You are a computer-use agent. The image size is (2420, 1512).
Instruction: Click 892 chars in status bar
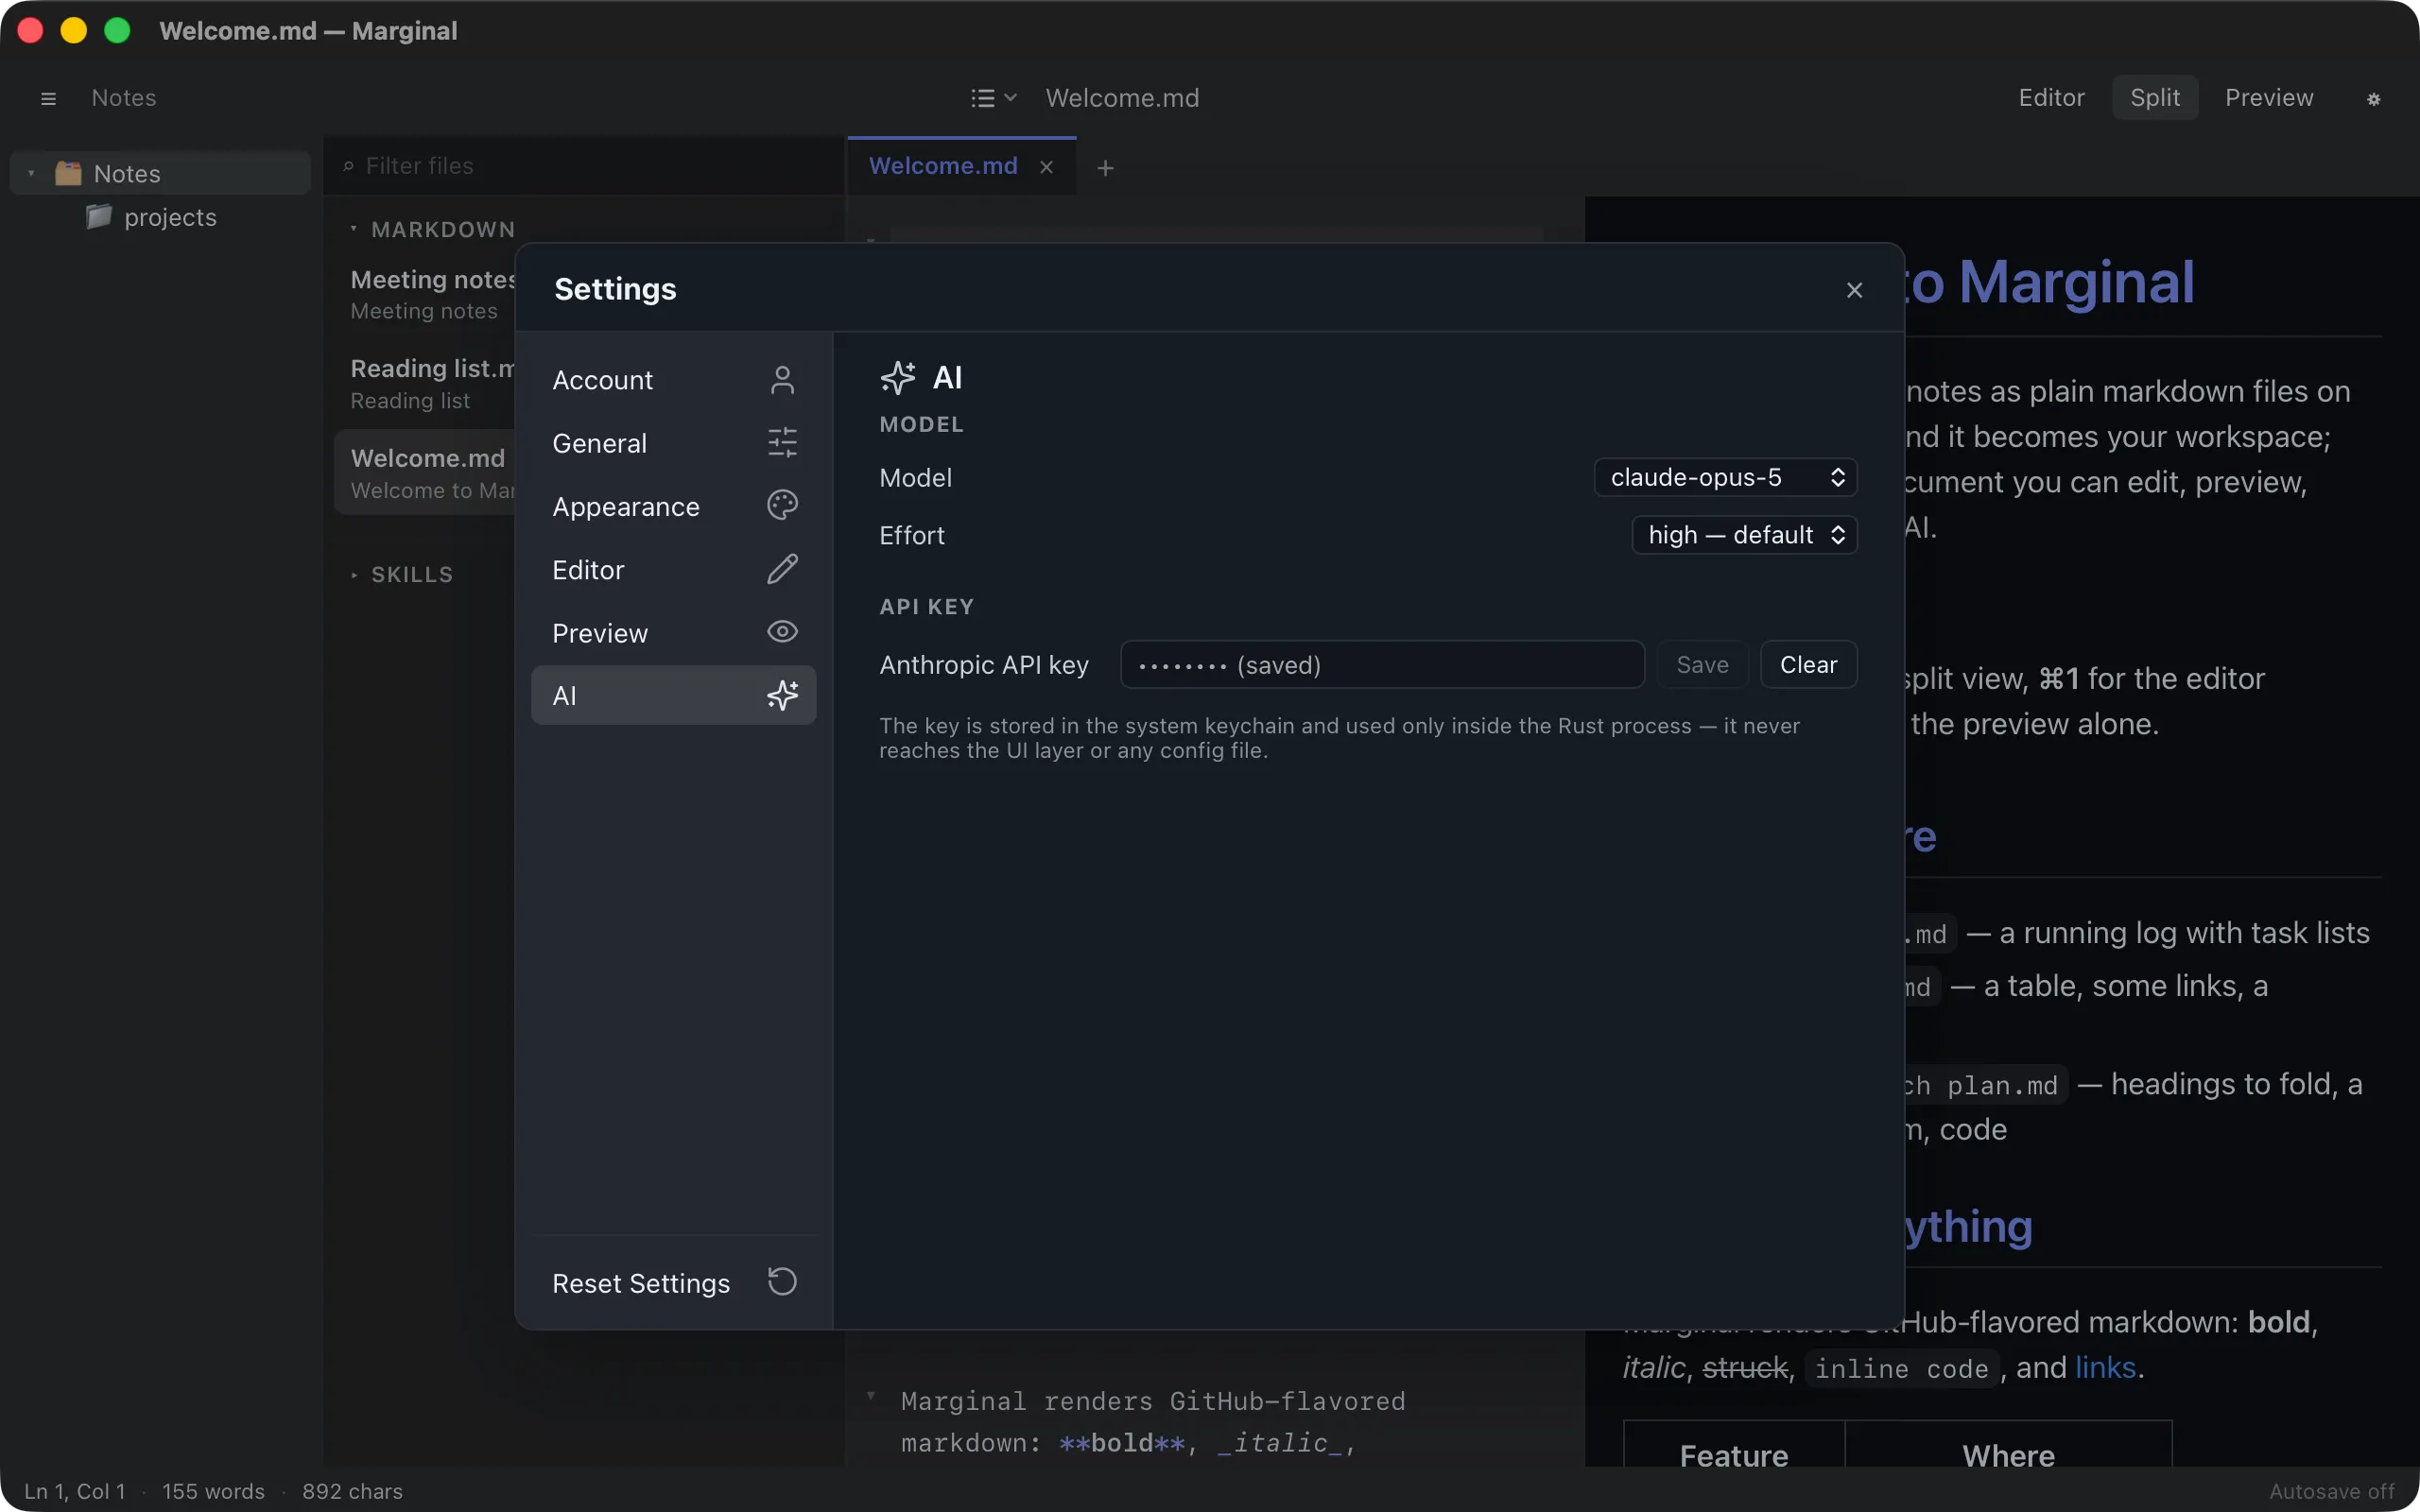tap(352, 1491)
